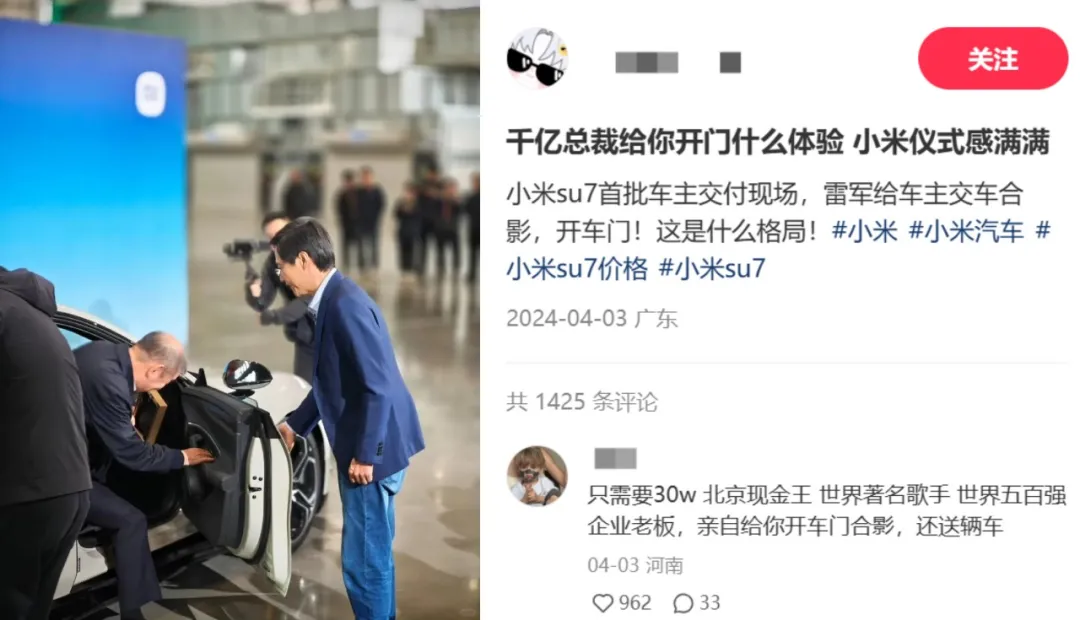Open the post author's sunglasses cartoon avatar

coord(537,59)
